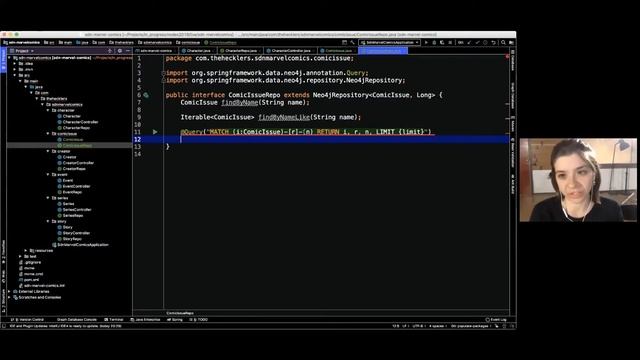Open the Event Log
The image size is (640, 360).
(x=496, y=320)
